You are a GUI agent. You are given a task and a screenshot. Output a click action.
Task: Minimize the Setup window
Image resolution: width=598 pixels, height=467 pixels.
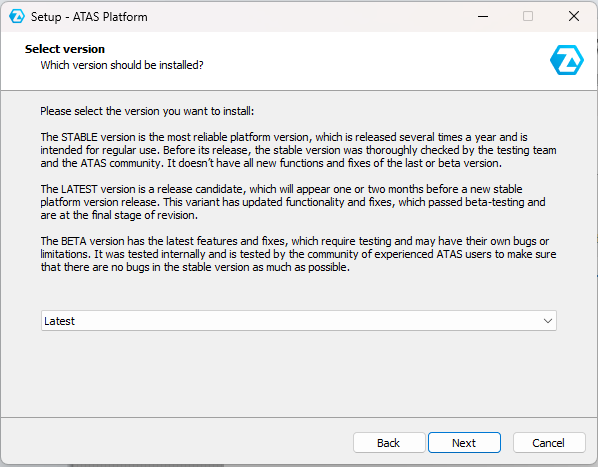[483, 16]
